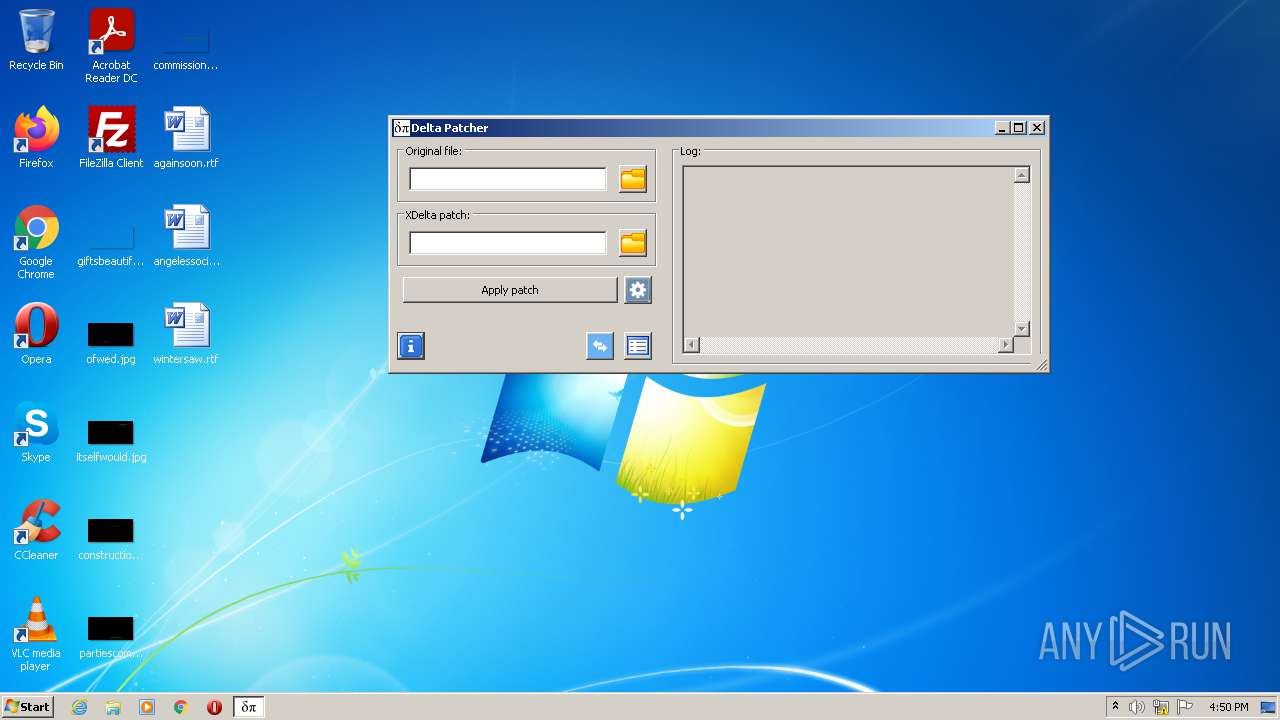The height and width of the screenshot is (720, 1280).
Task: Minimize the Delta Patcher window
Action: 1002,128
